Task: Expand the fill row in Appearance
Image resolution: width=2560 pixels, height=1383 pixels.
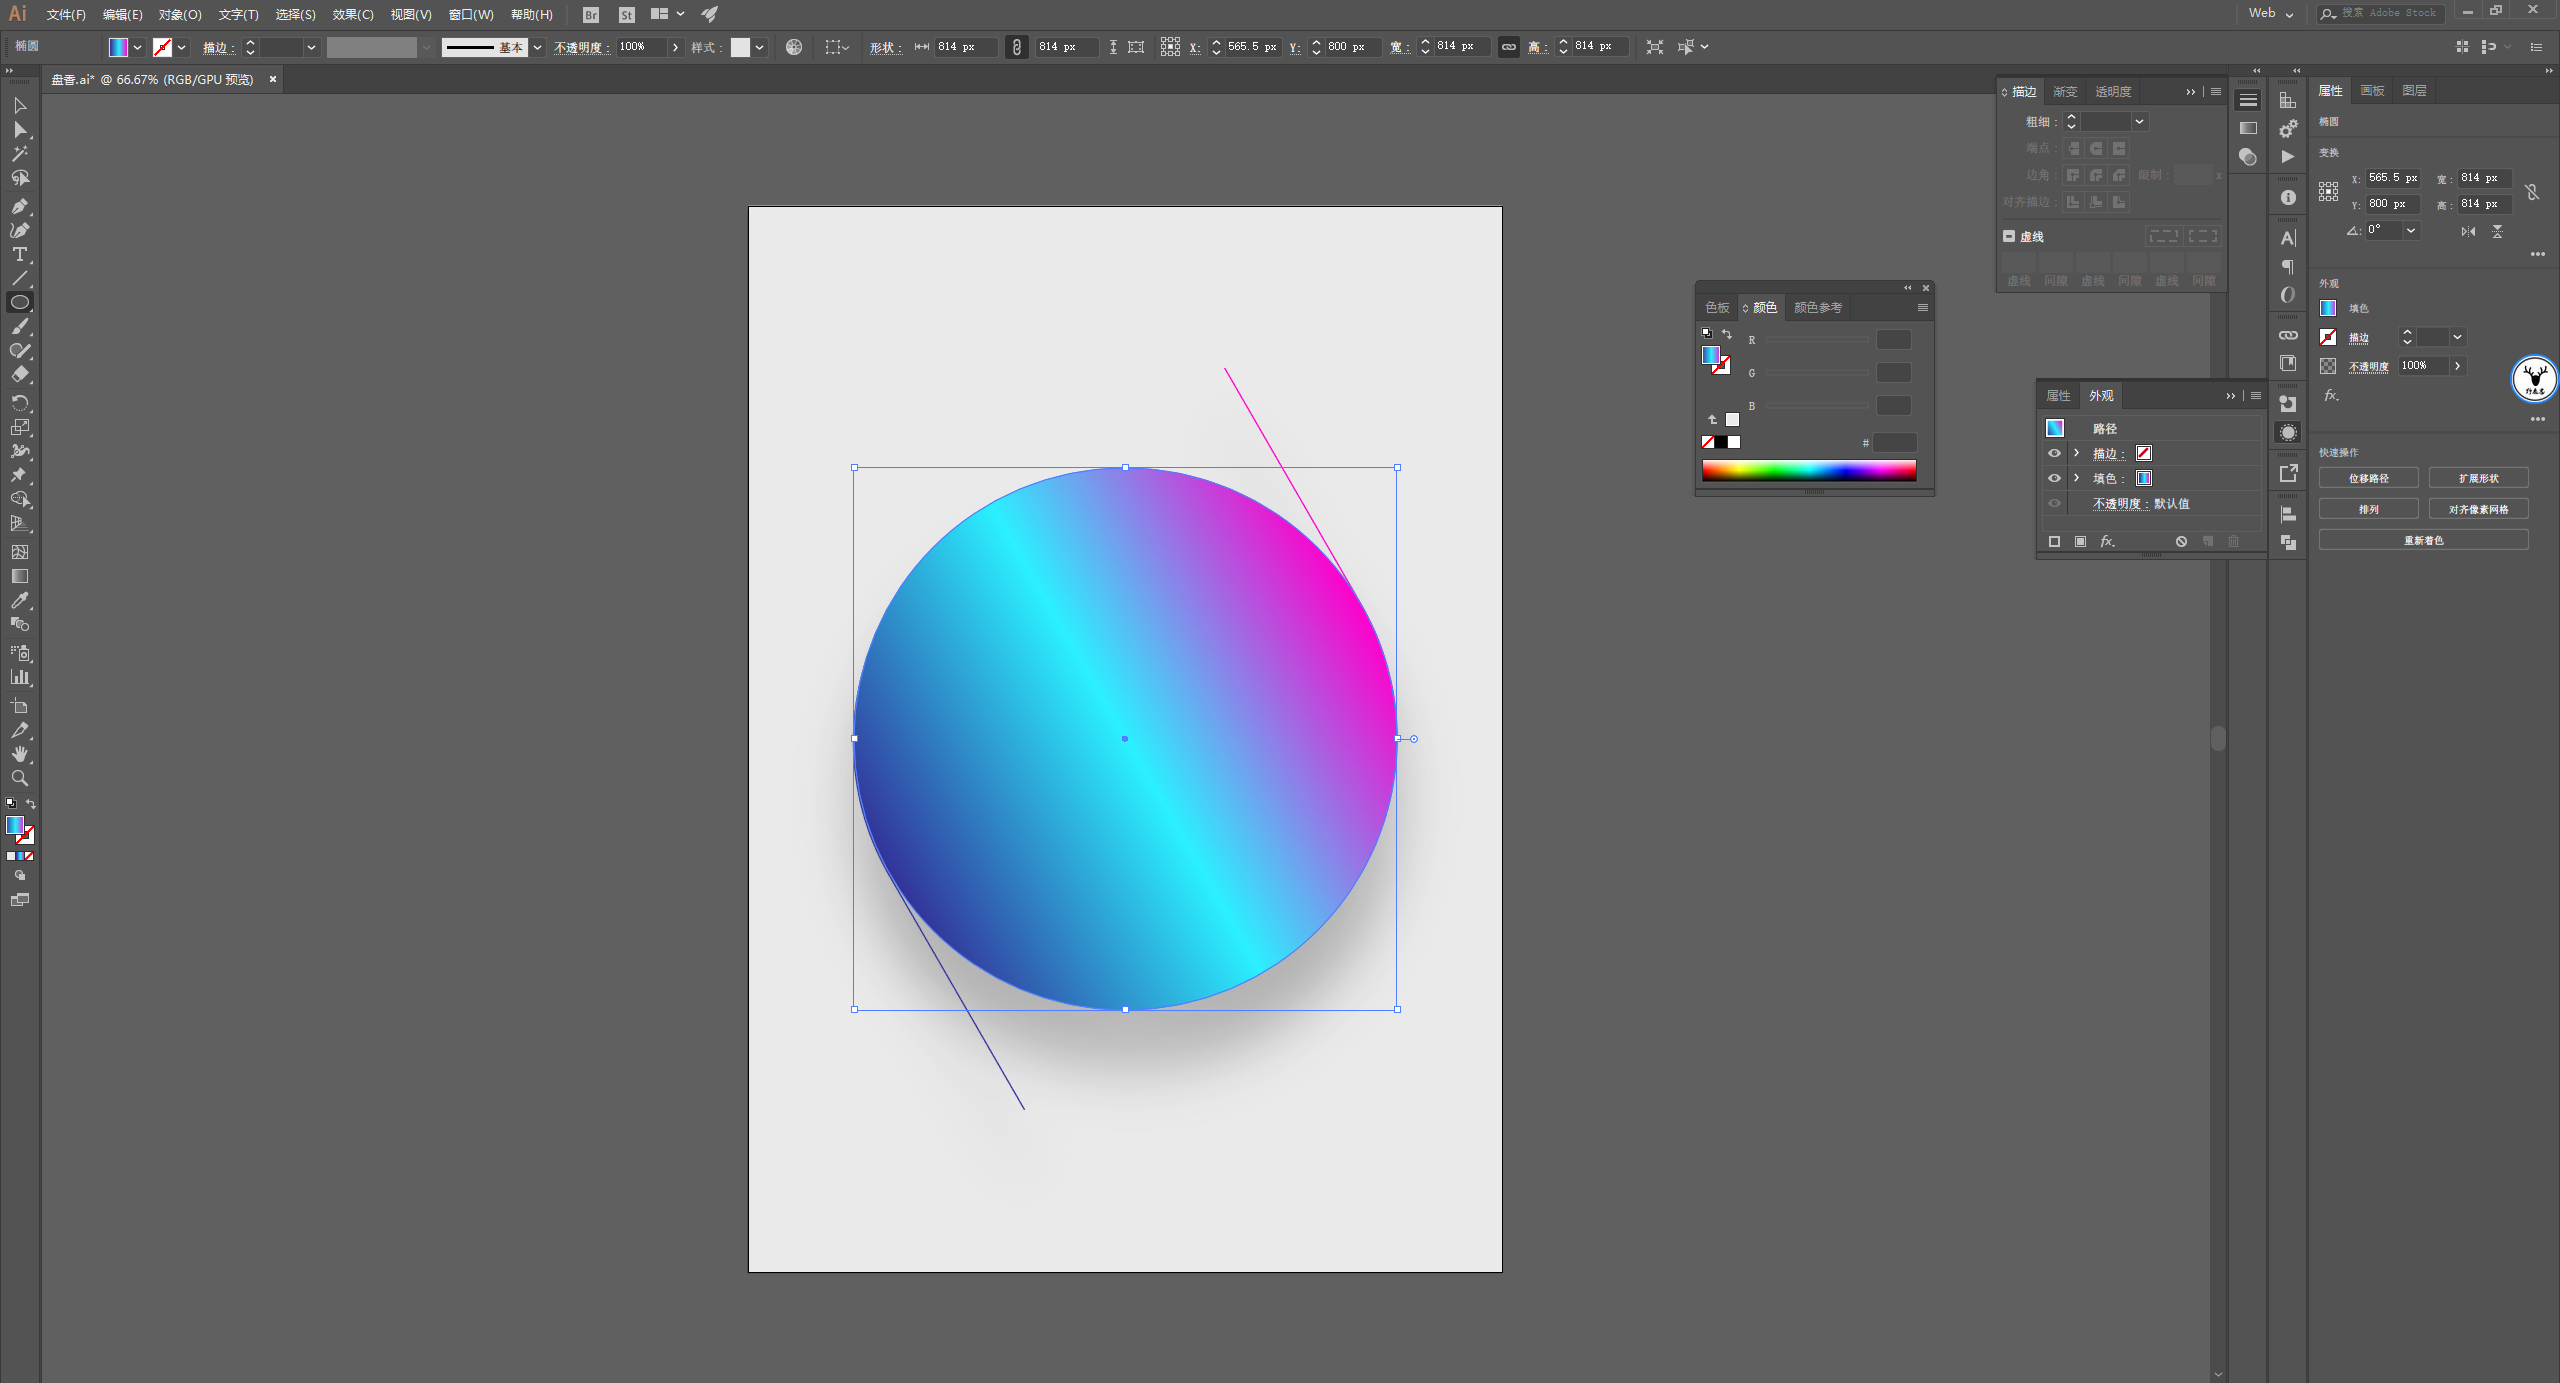Action: point(2077,478)
